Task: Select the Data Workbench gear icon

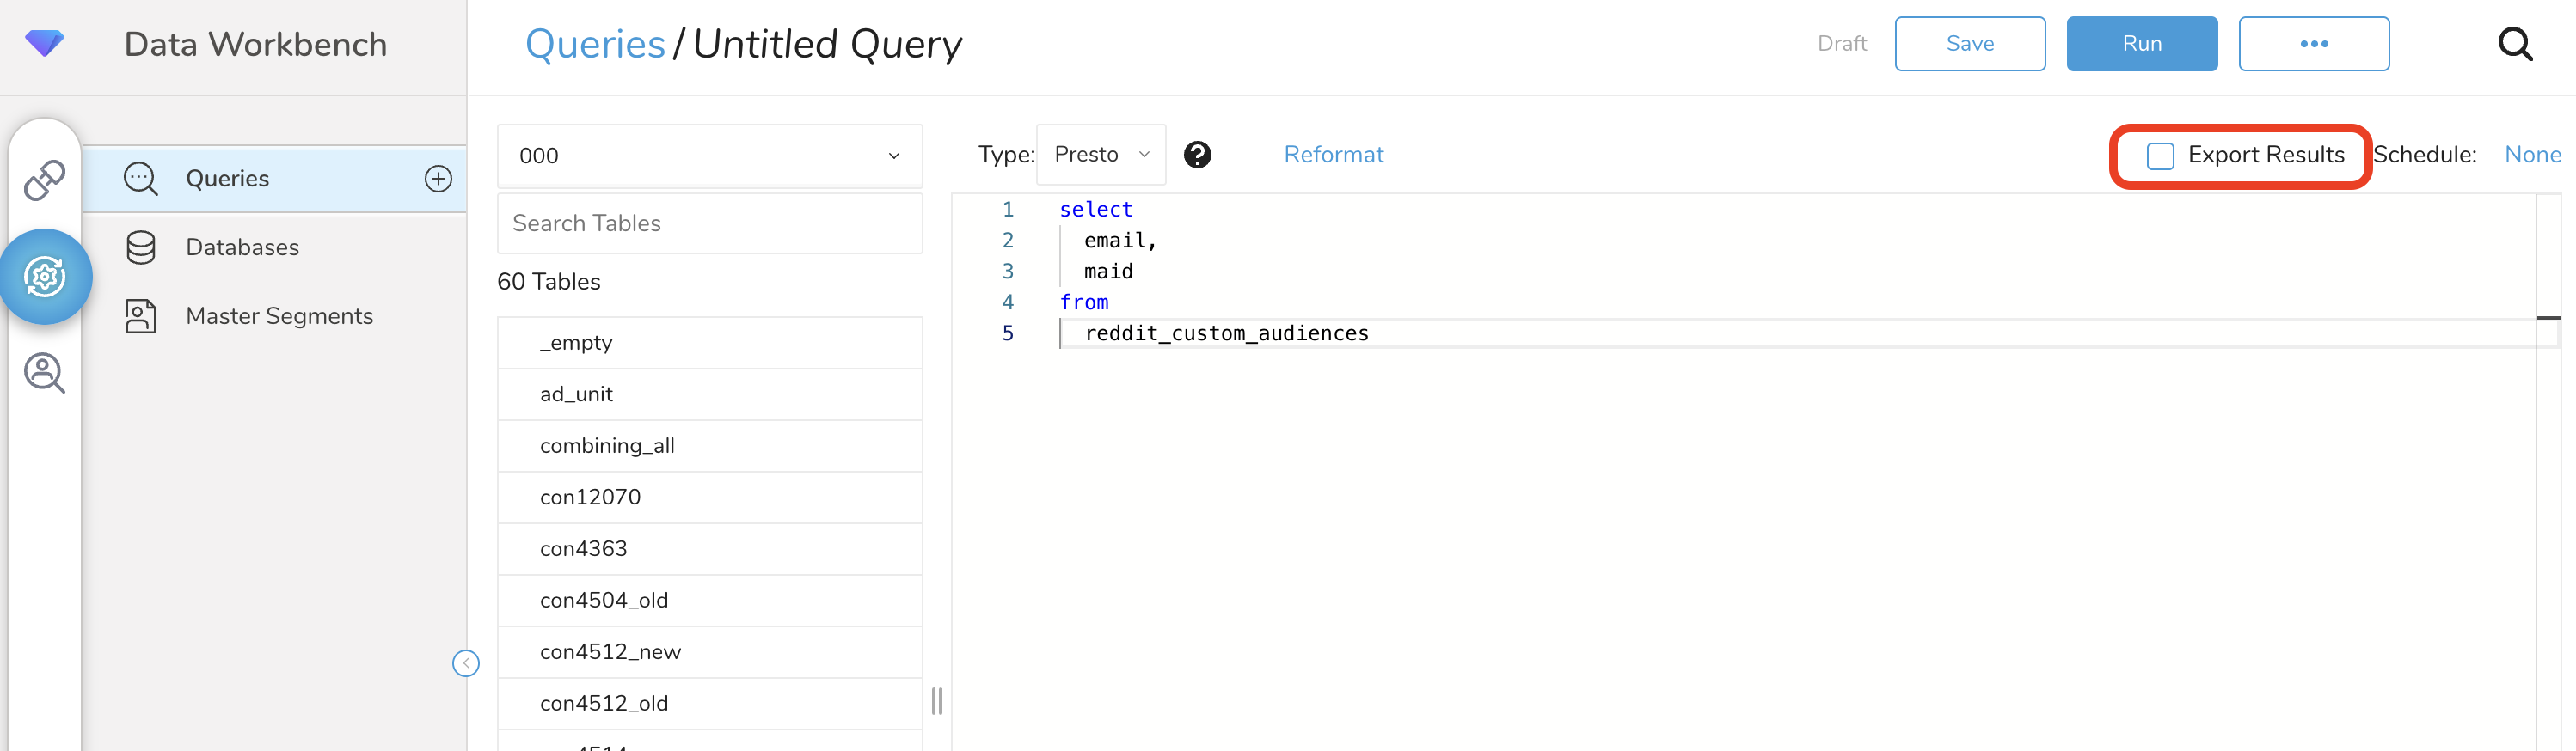Action: [45, 277]
